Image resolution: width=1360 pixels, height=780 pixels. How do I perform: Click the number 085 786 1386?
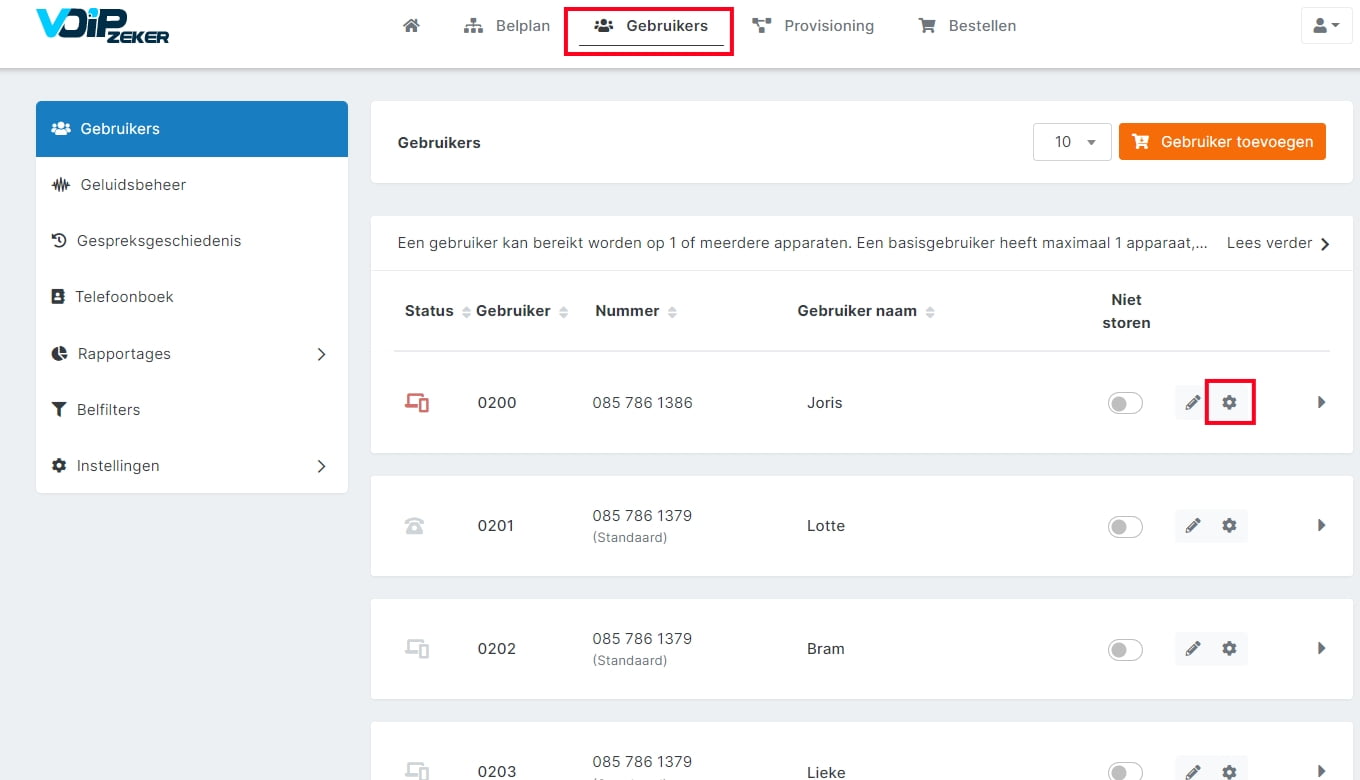tap(642, 403)
